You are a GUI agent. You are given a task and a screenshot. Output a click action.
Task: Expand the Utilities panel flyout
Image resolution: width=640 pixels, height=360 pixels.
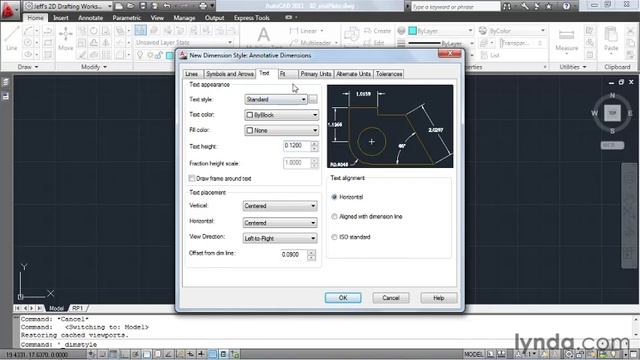pyautogui.click(x=572, y=67)
